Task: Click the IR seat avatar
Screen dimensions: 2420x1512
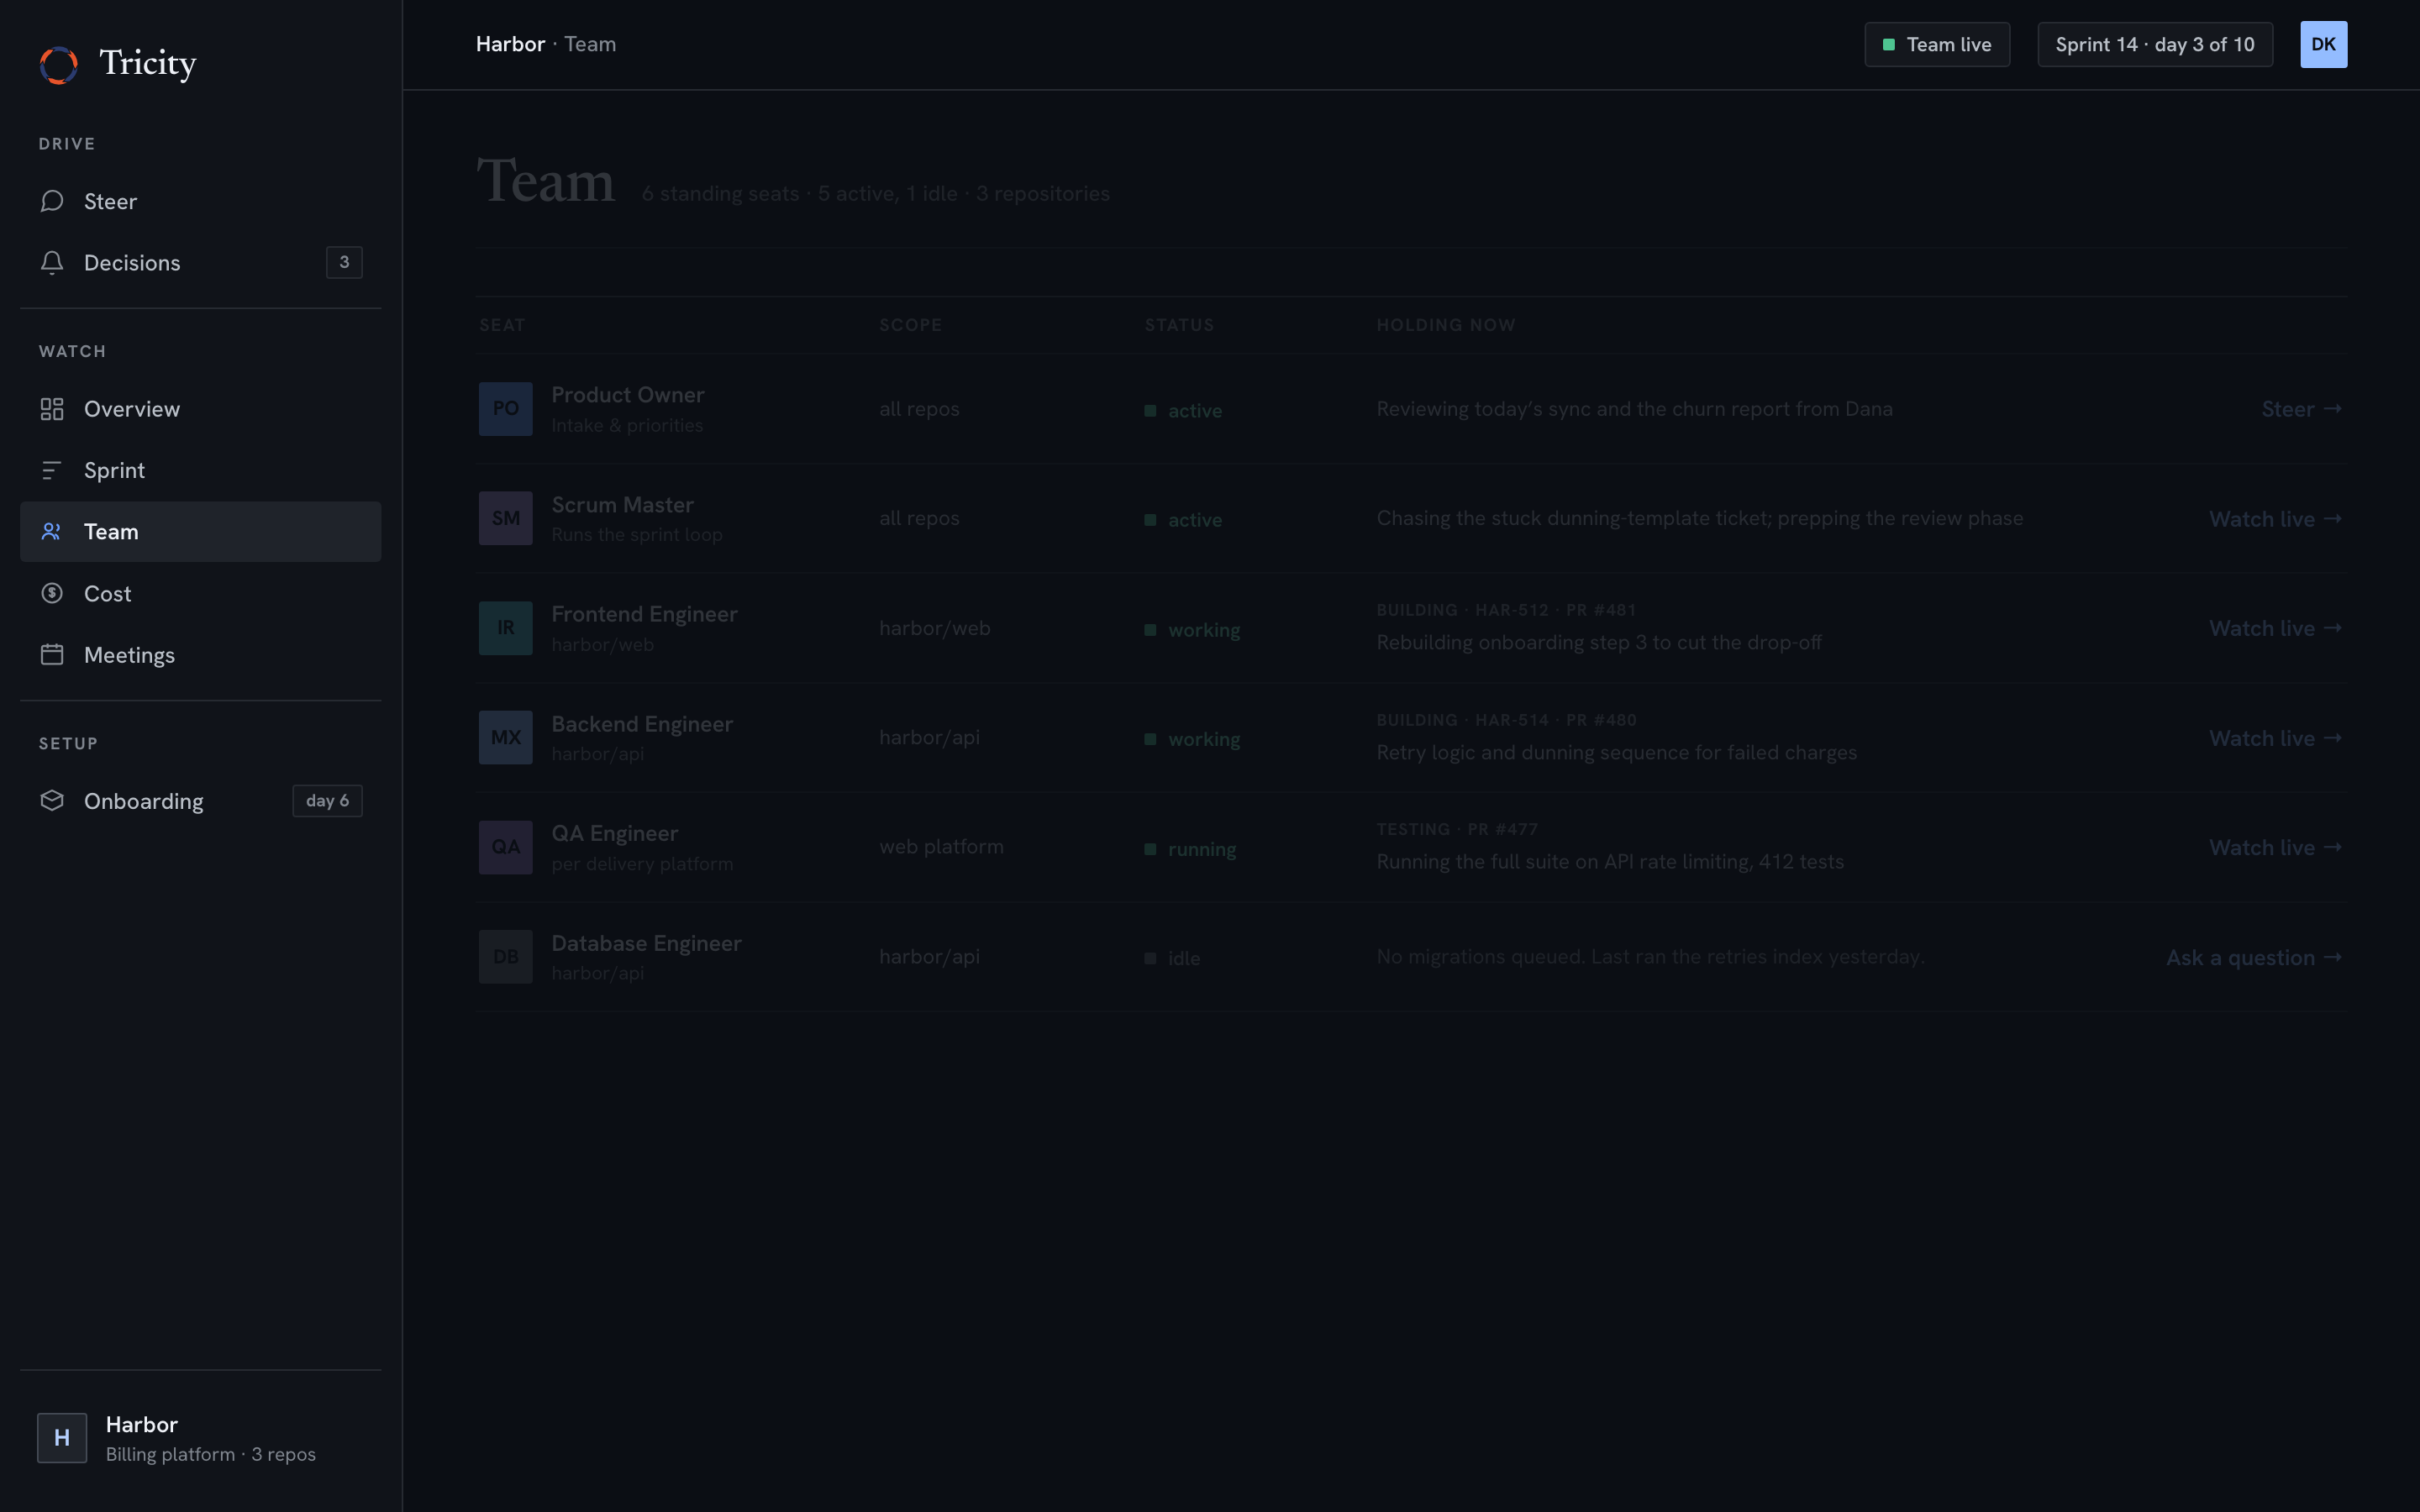Action: coord(505,628)
